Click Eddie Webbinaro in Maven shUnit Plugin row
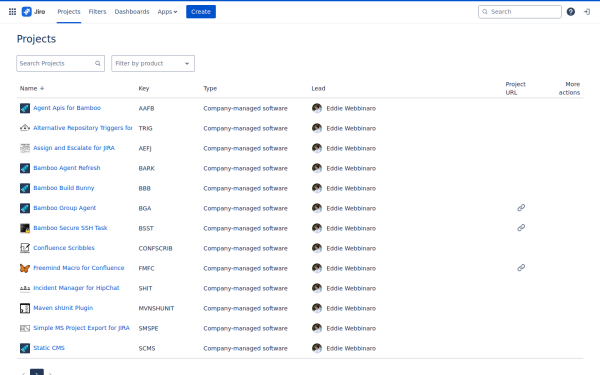This screenshot has width=600, height=375. coord(351,308)
